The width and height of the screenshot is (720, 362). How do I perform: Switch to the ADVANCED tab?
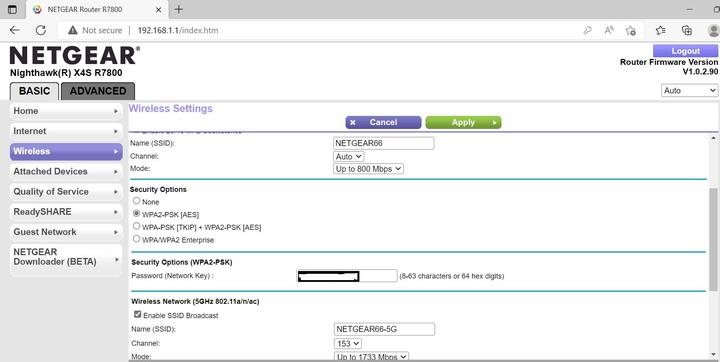pyautogui.click(x=98, y=91)
